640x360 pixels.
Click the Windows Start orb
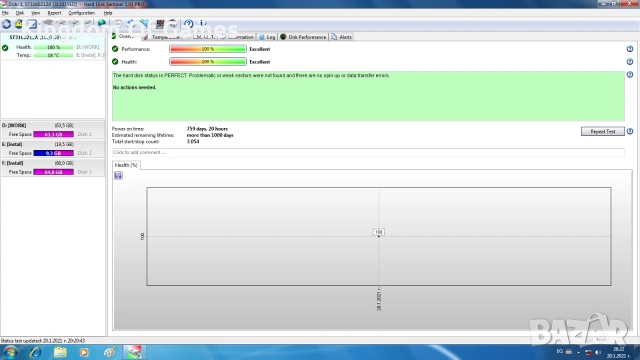10,352
